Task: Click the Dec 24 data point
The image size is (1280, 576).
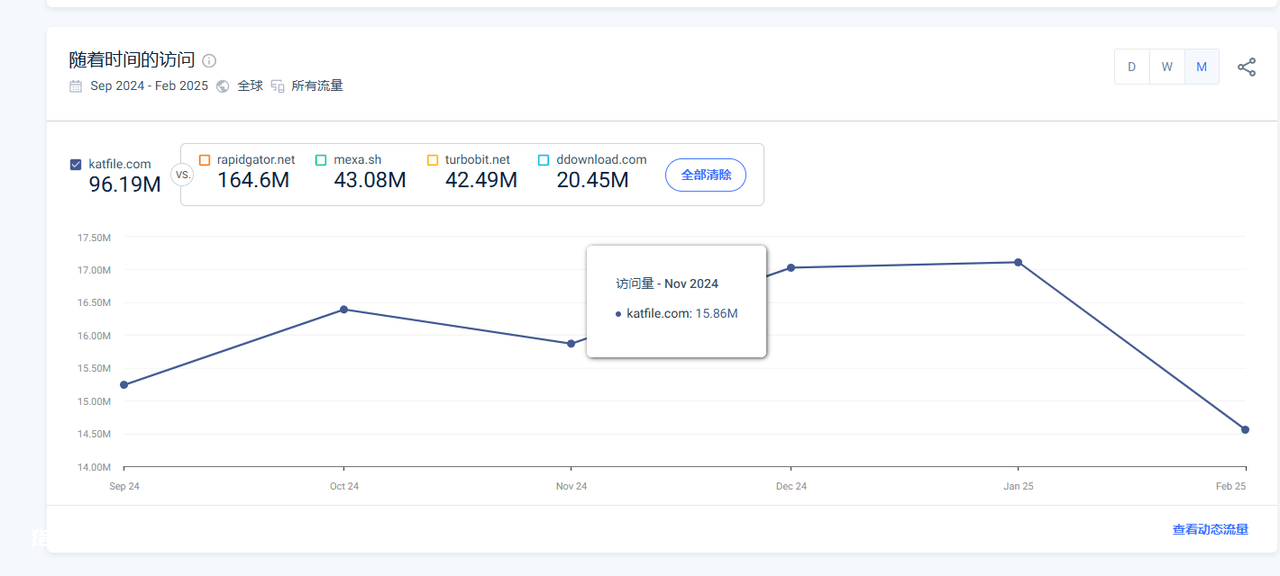Action: click(x=791, y=268)
